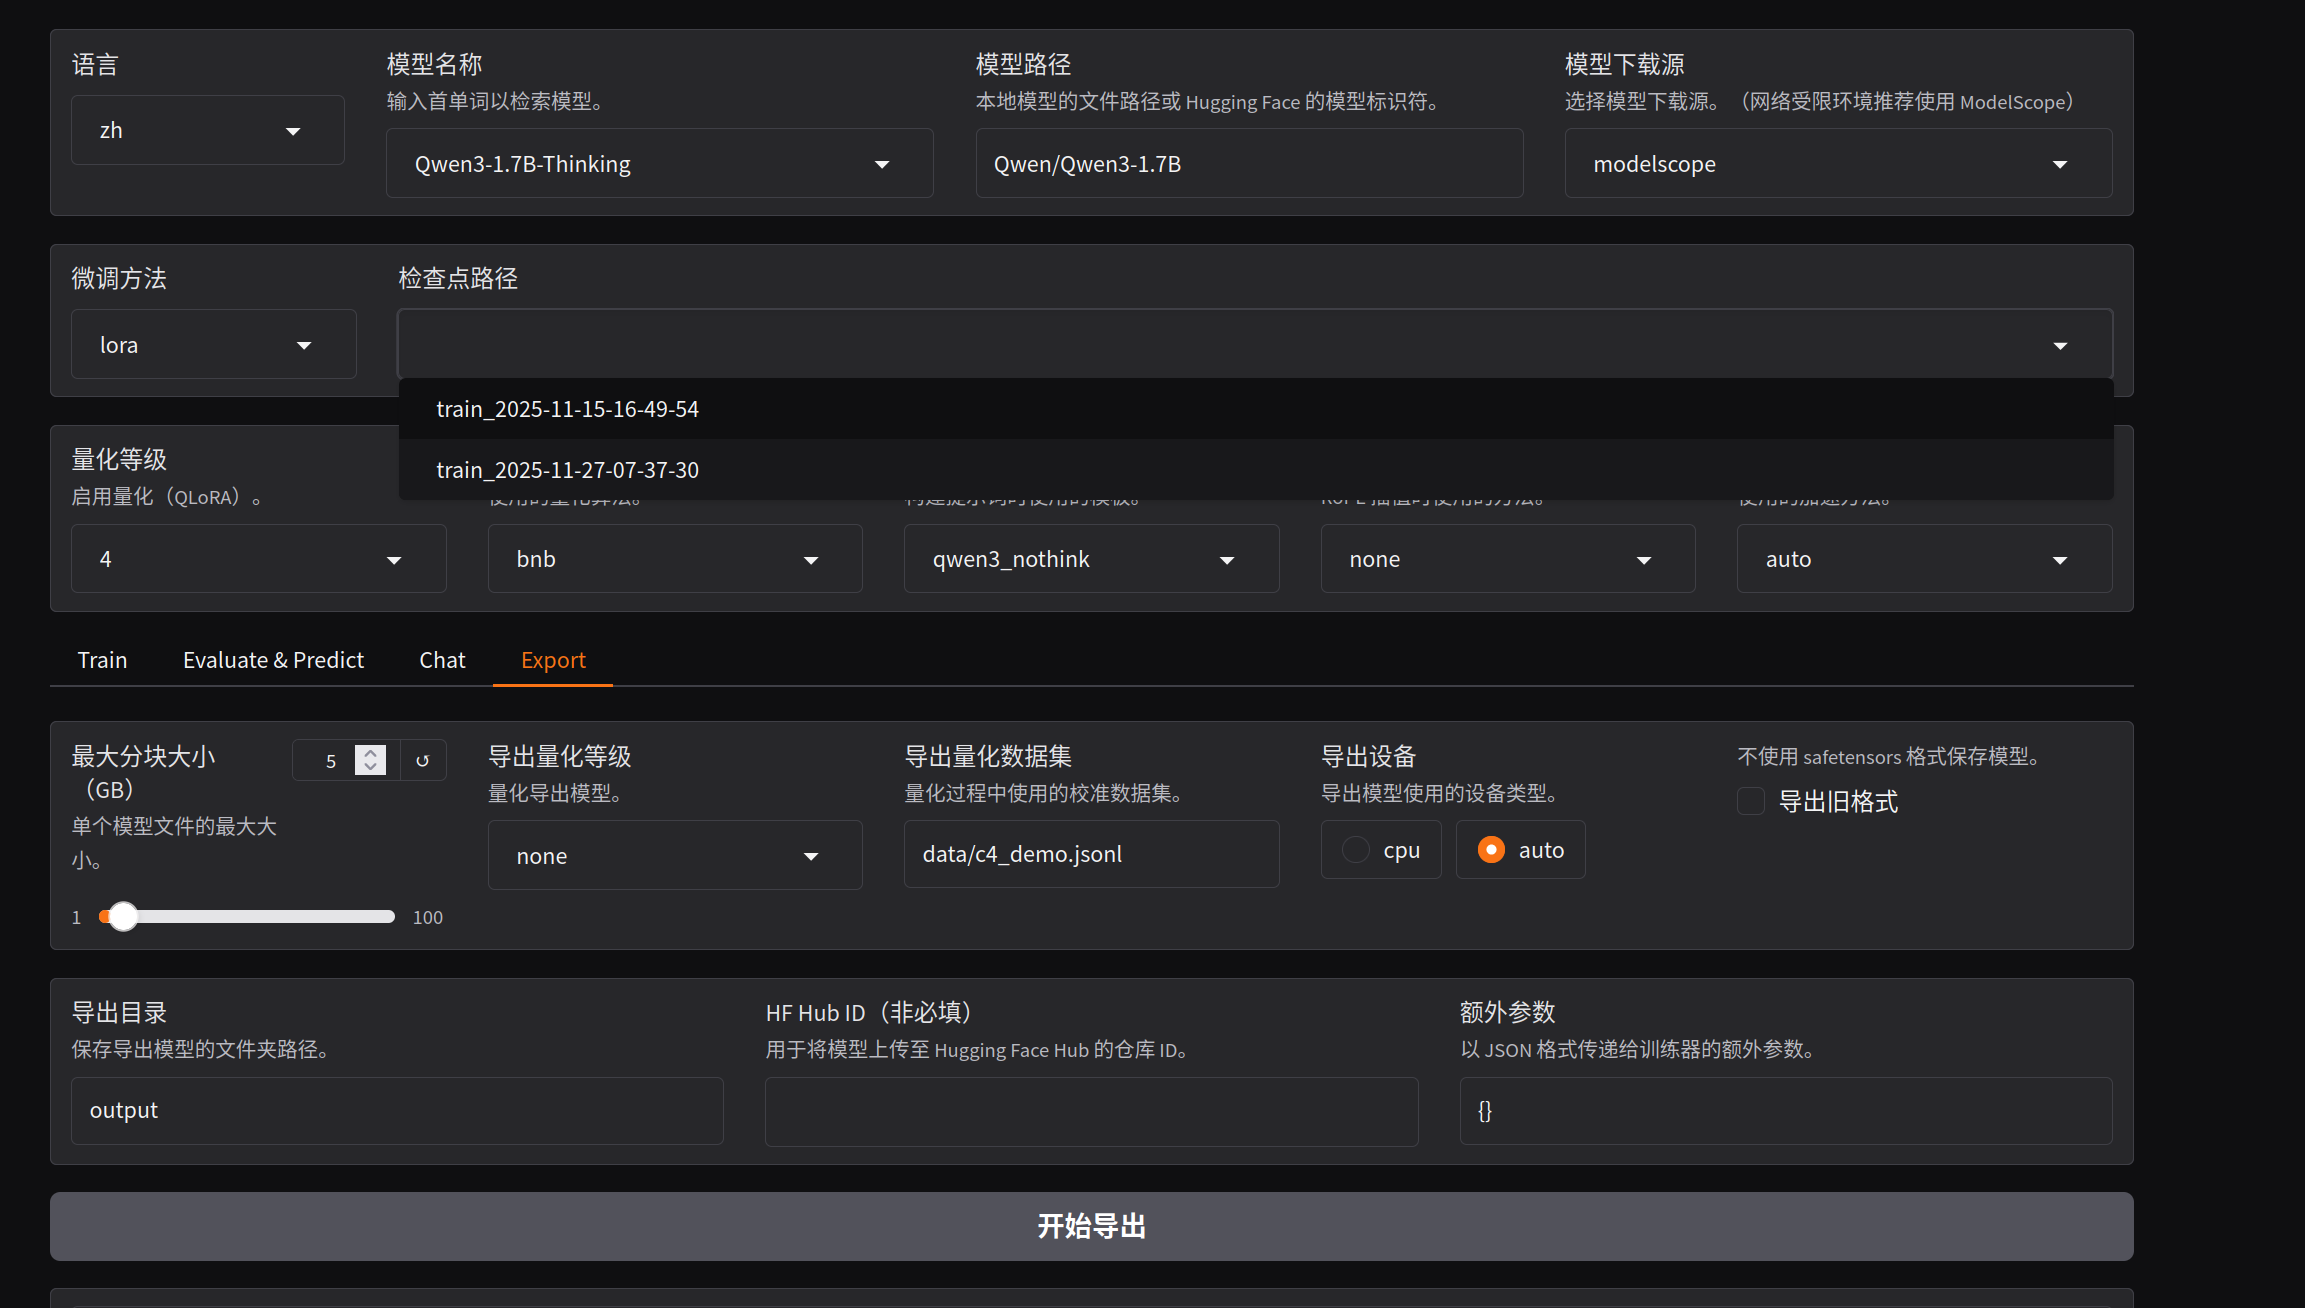
Task: Select the cpu export device option
Action: 1357,850
